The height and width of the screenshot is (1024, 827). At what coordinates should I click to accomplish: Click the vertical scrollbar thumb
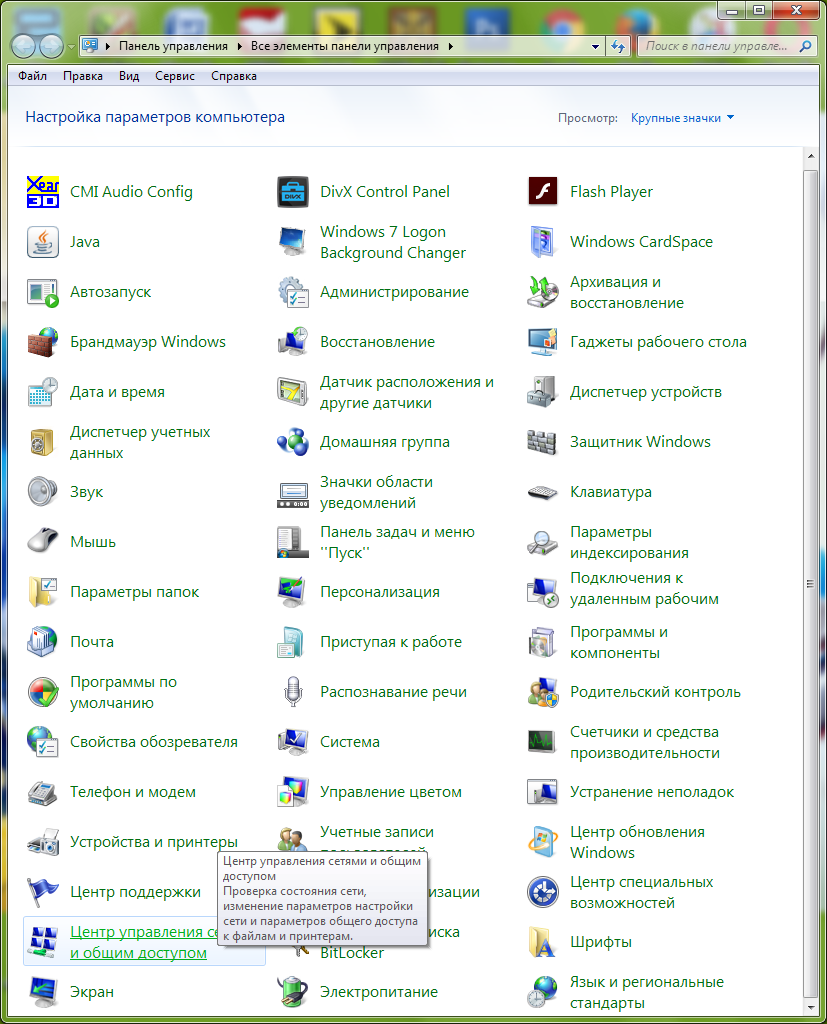(810, 583)
